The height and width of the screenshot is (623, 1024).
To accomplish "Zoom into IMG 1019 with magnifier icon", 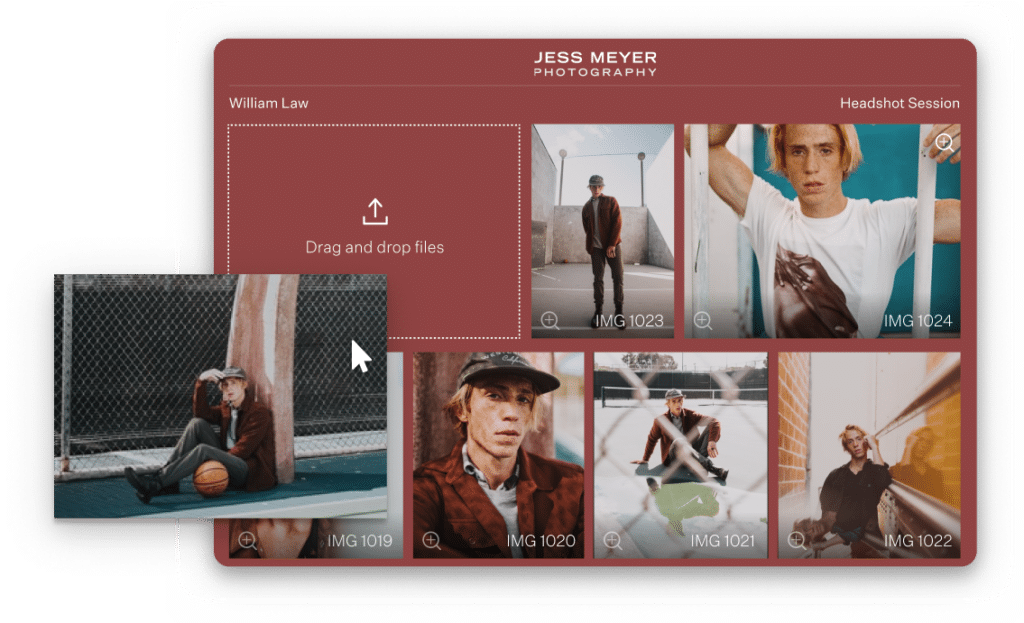I will tap(248, 541).
